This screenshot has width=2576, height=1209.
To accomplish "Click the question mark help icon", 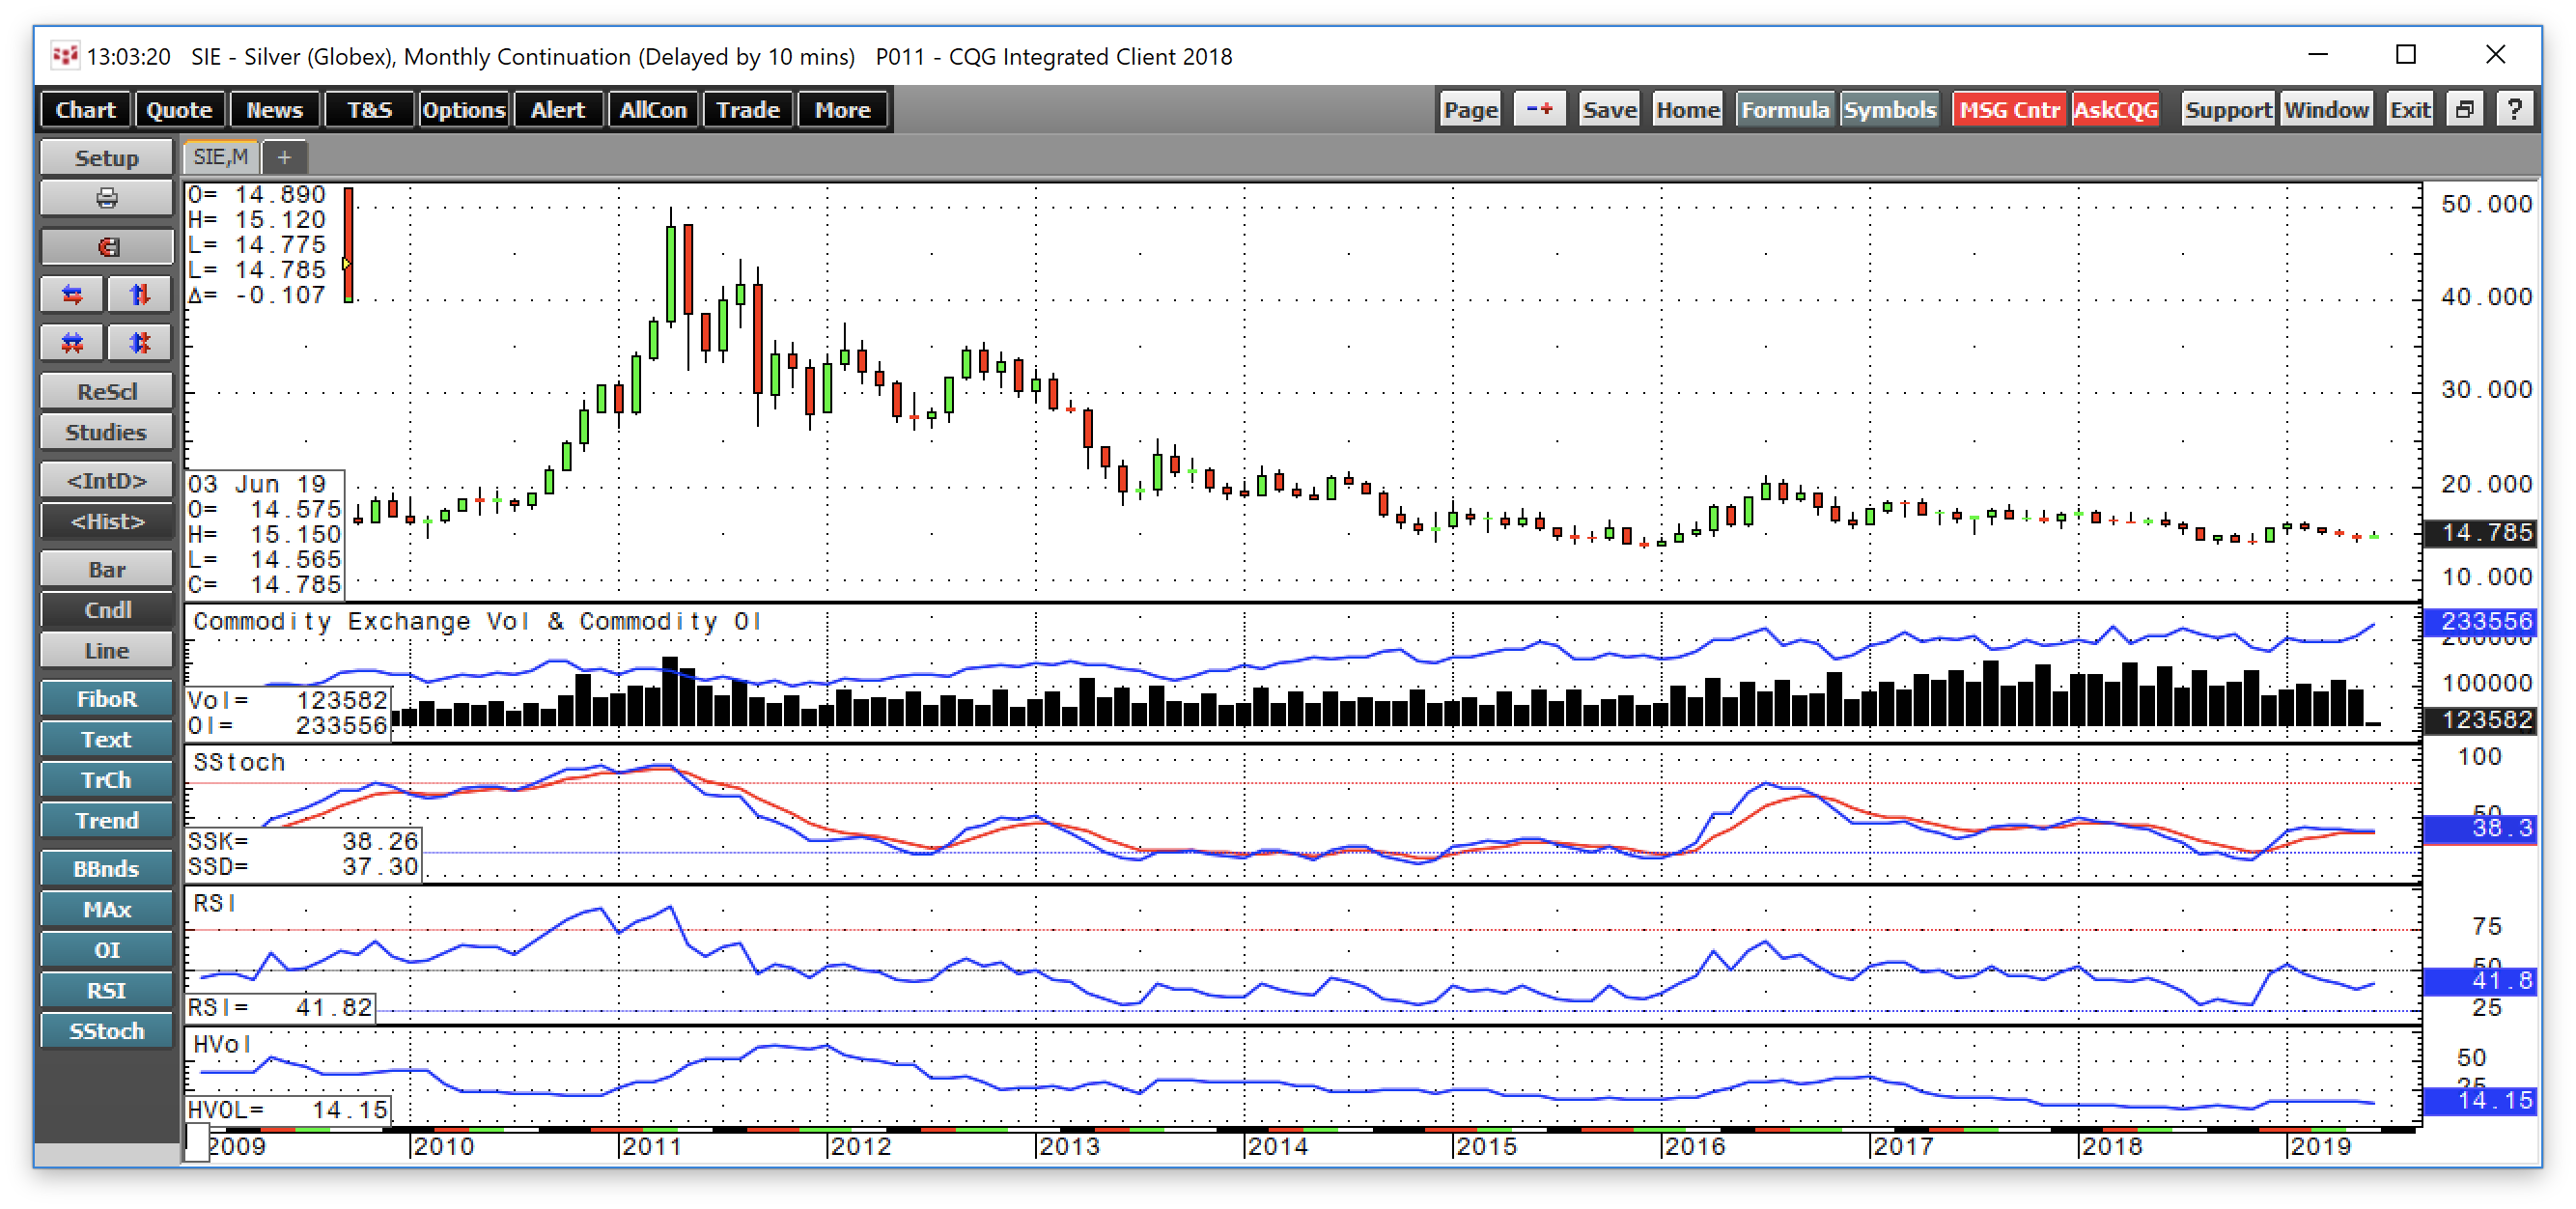I will 2514,109.
